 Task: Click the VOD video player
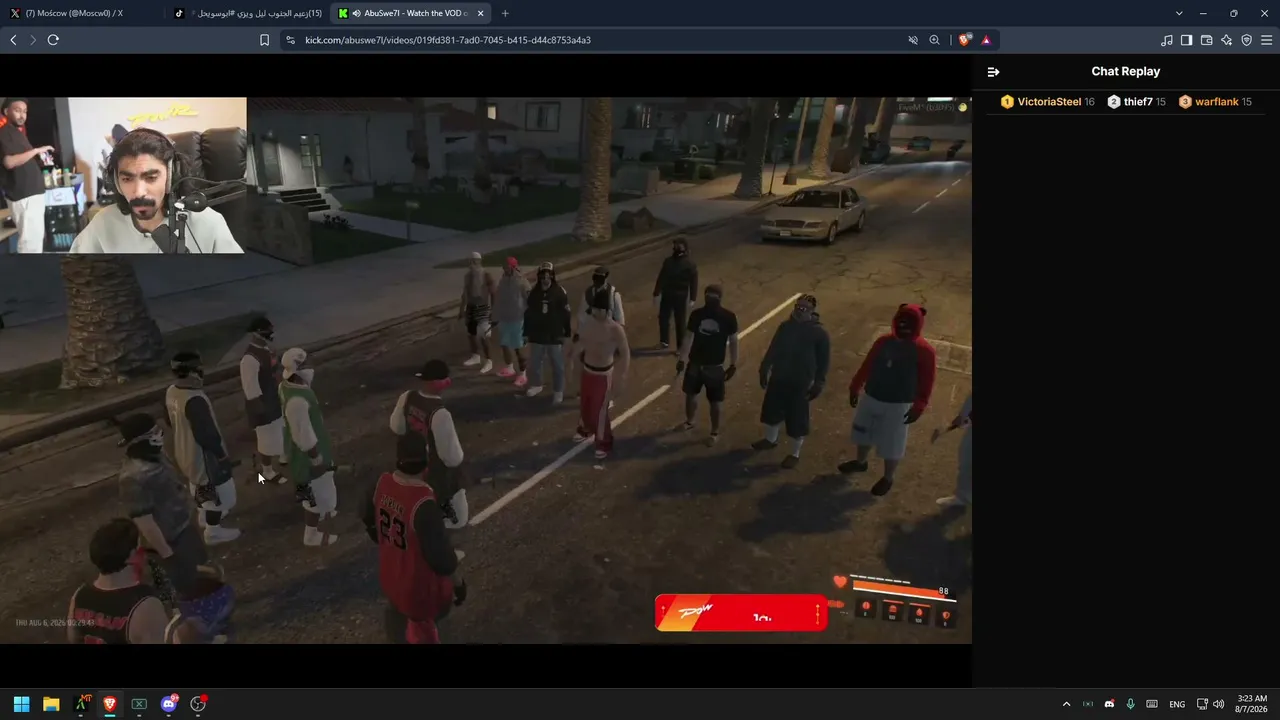tap(486, 370)
